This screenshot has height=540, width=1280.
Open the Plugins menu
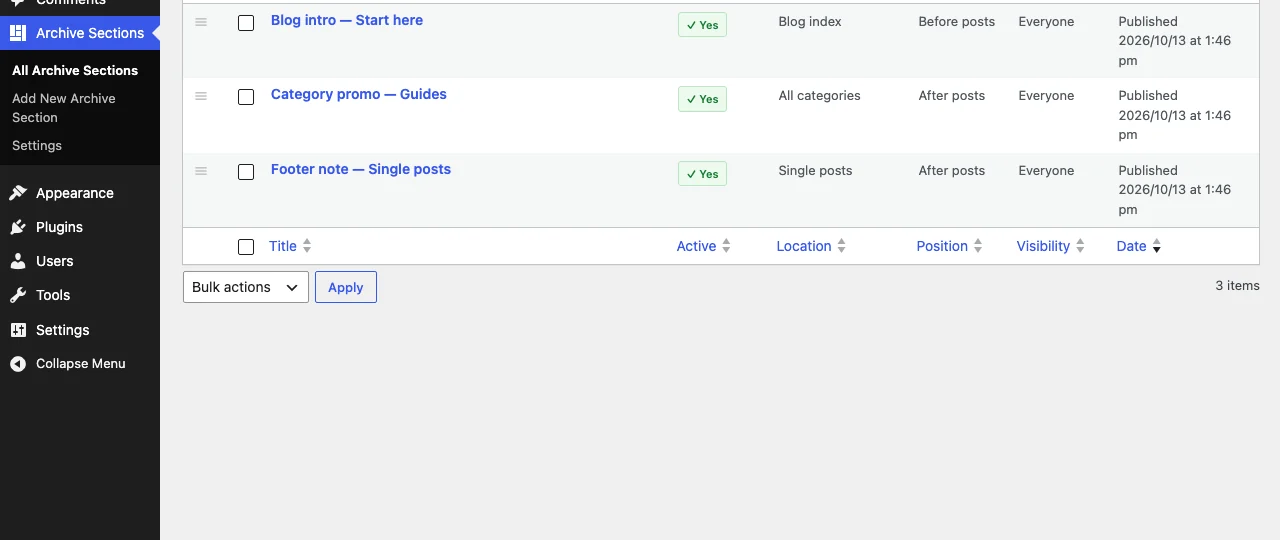pos(80,227)
